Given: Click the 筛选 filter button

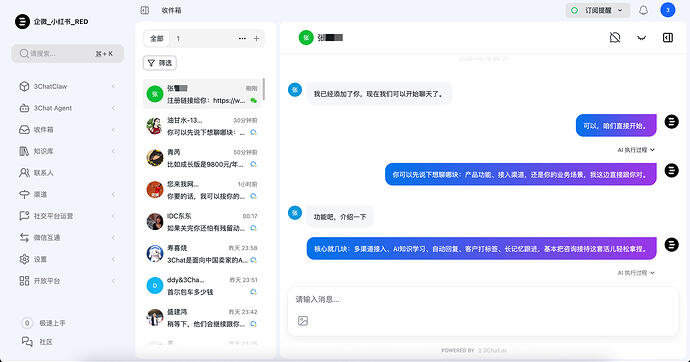Looking at the screenshot, I should coord(160,63).
